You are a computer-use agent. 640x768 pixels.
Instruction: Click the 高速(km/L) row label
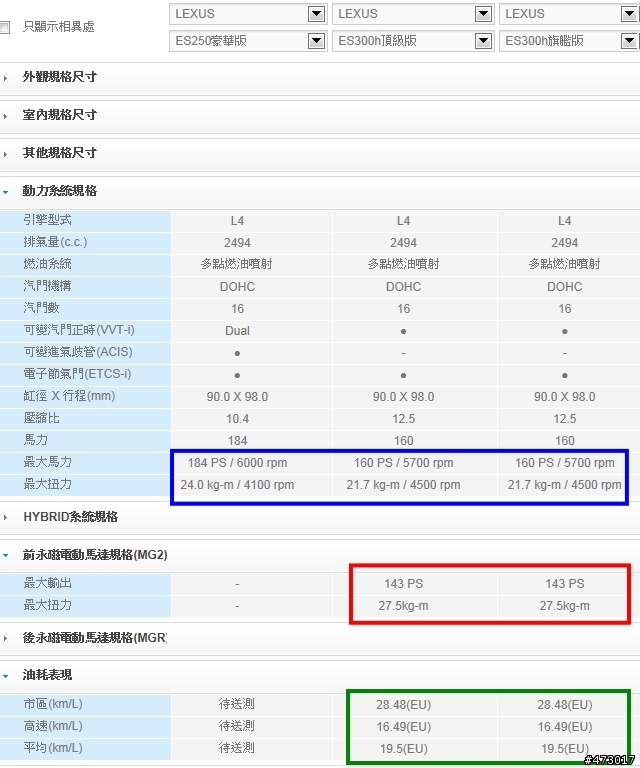(x=53, y=726)
